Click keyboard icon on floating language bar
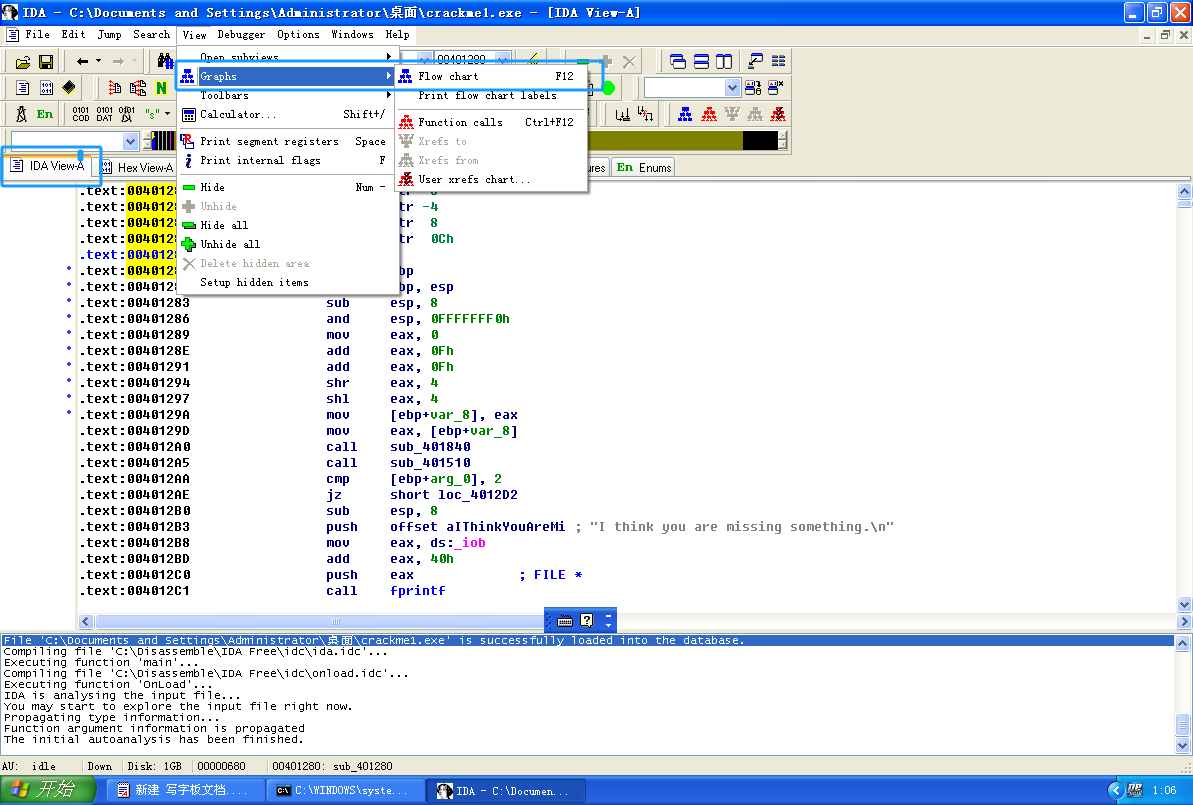 [x=565, y=620]
